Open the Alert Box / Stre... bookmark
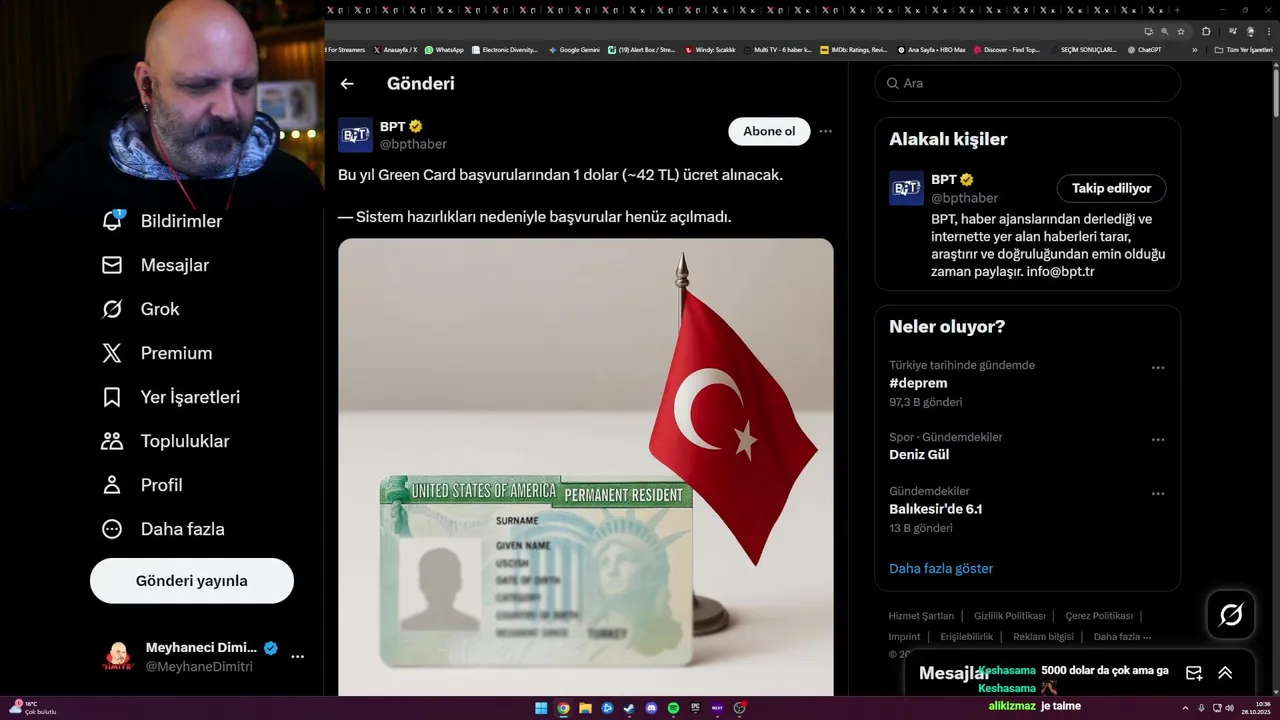 click(641, 50)
